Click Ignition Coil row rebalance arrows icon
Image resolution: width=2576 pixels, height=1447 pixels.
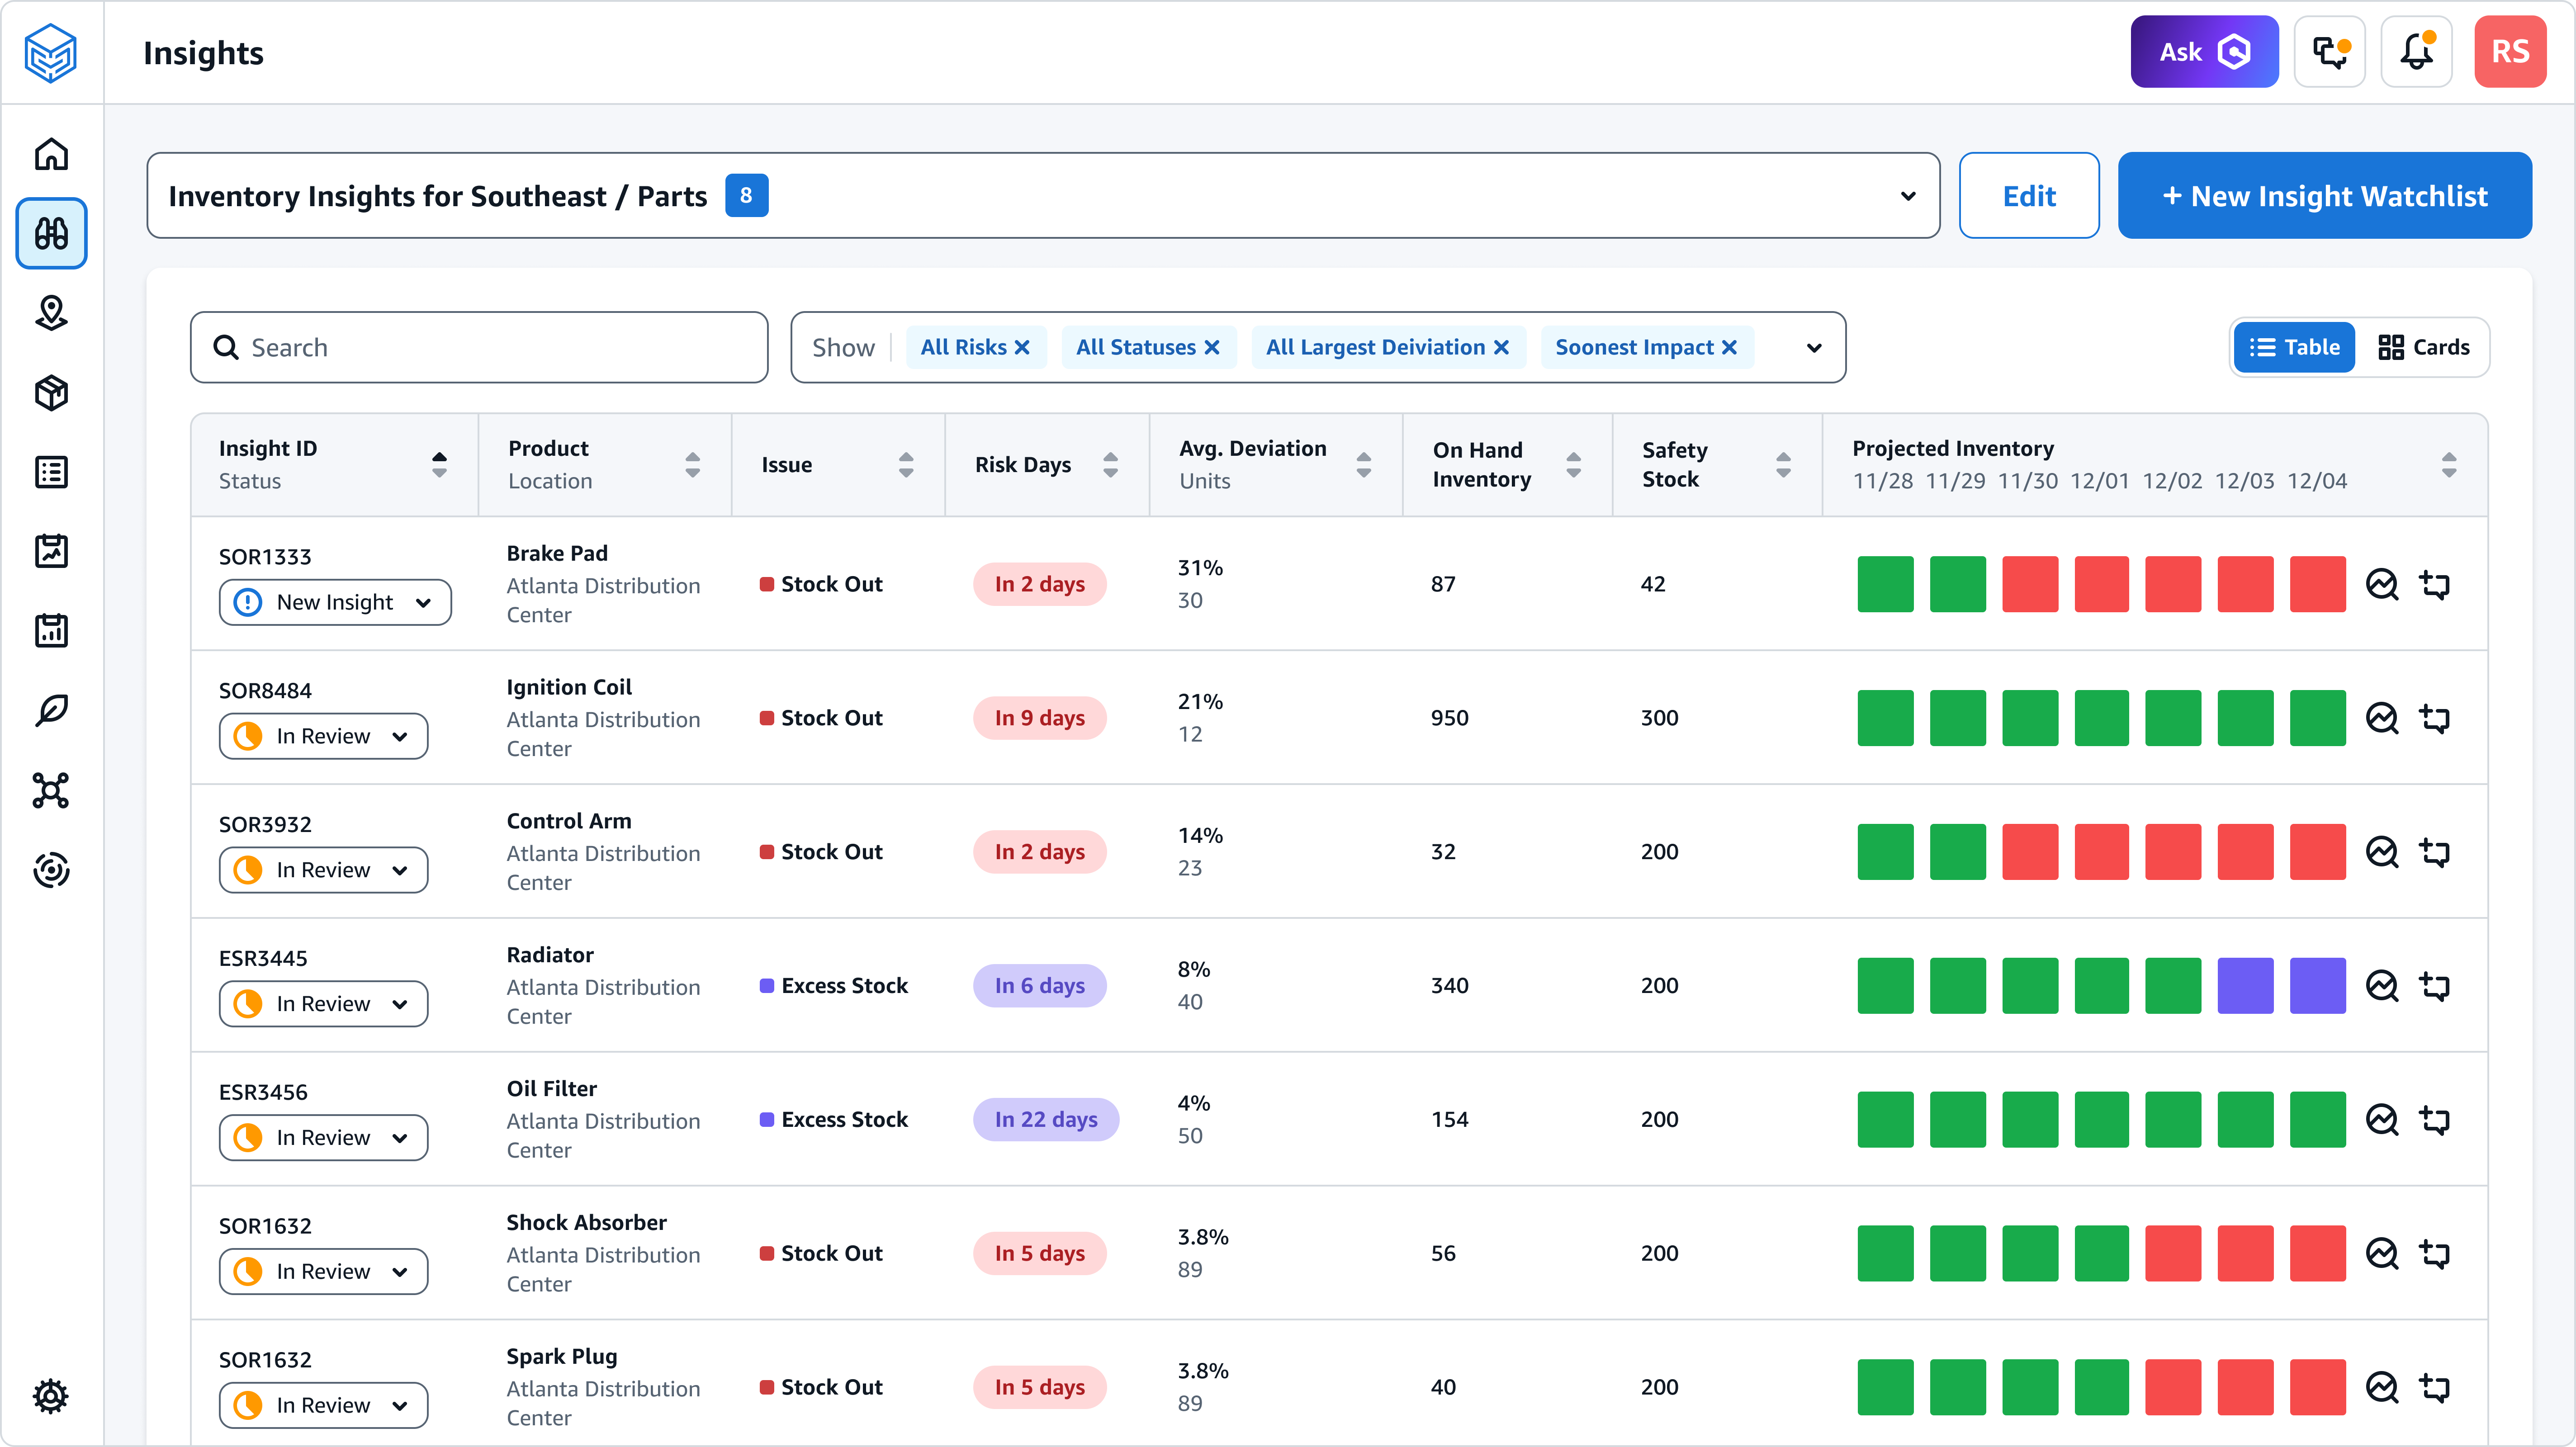2434,718
